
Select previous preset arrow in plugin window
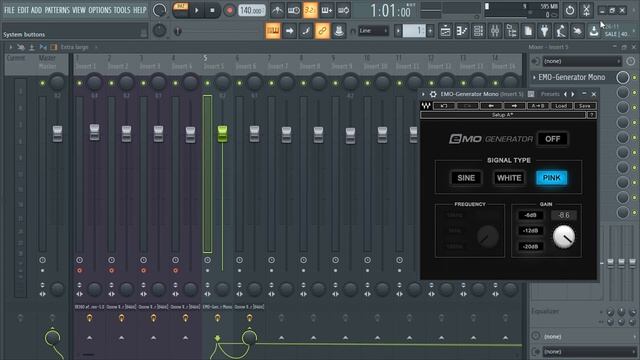click(x=565, y=94)
